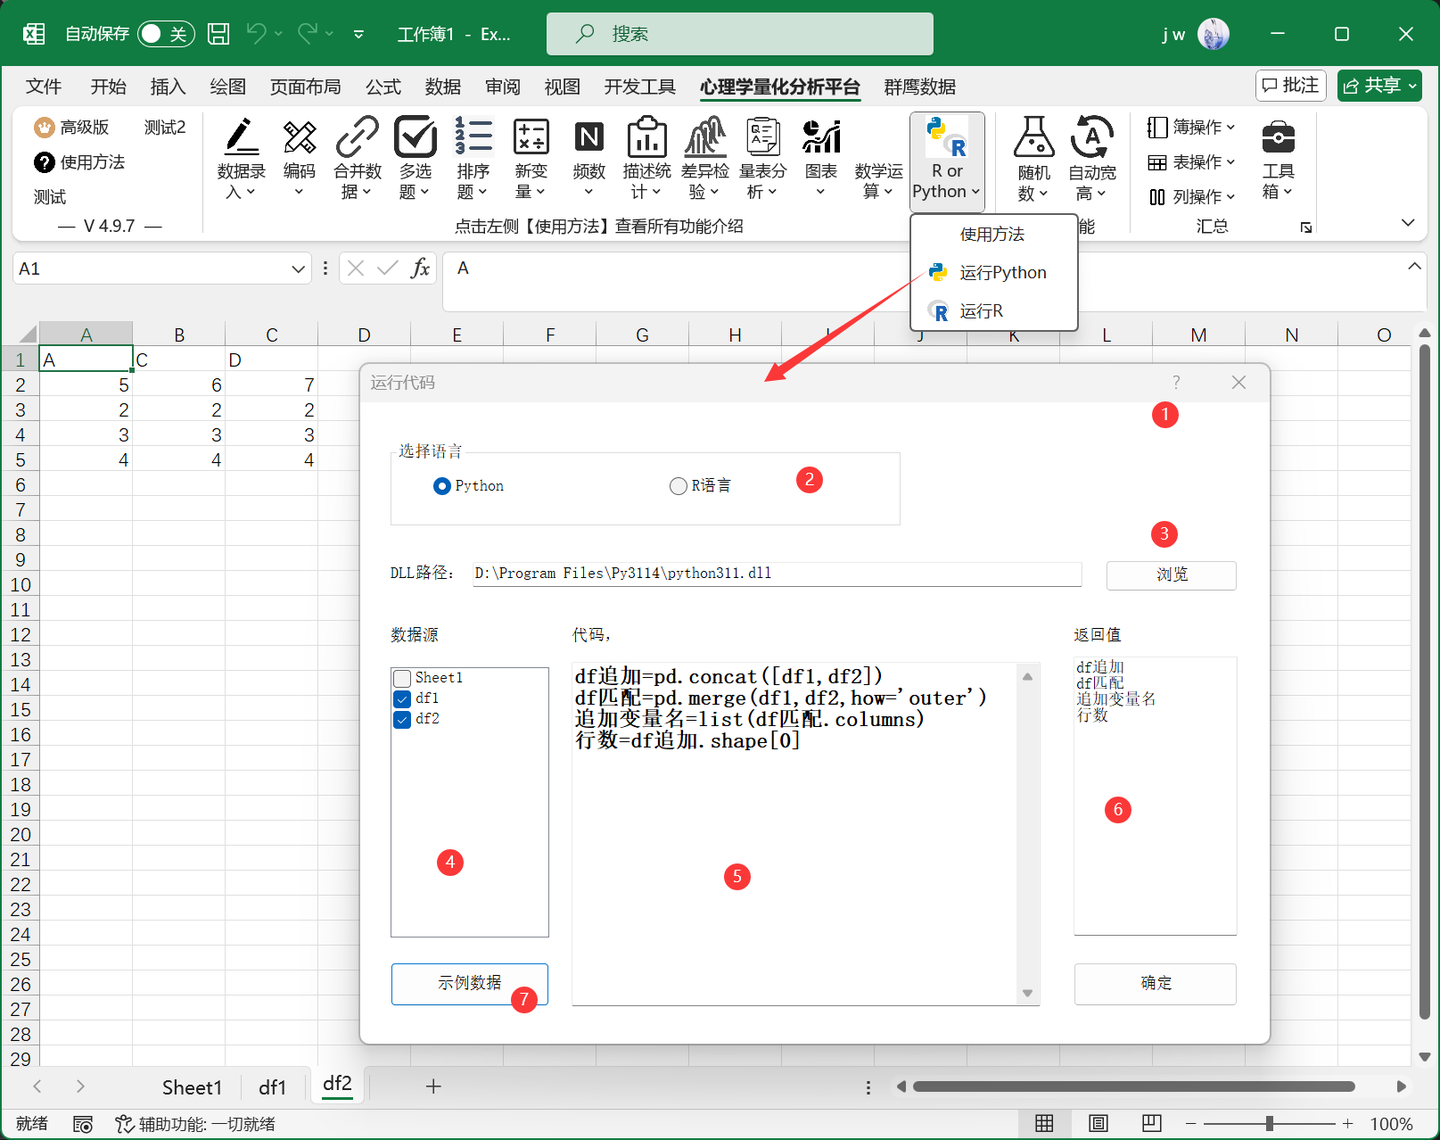Open the 开始 Home ribbon tab
Screen dimensions: 1440x1140
[x=108, y=87]
